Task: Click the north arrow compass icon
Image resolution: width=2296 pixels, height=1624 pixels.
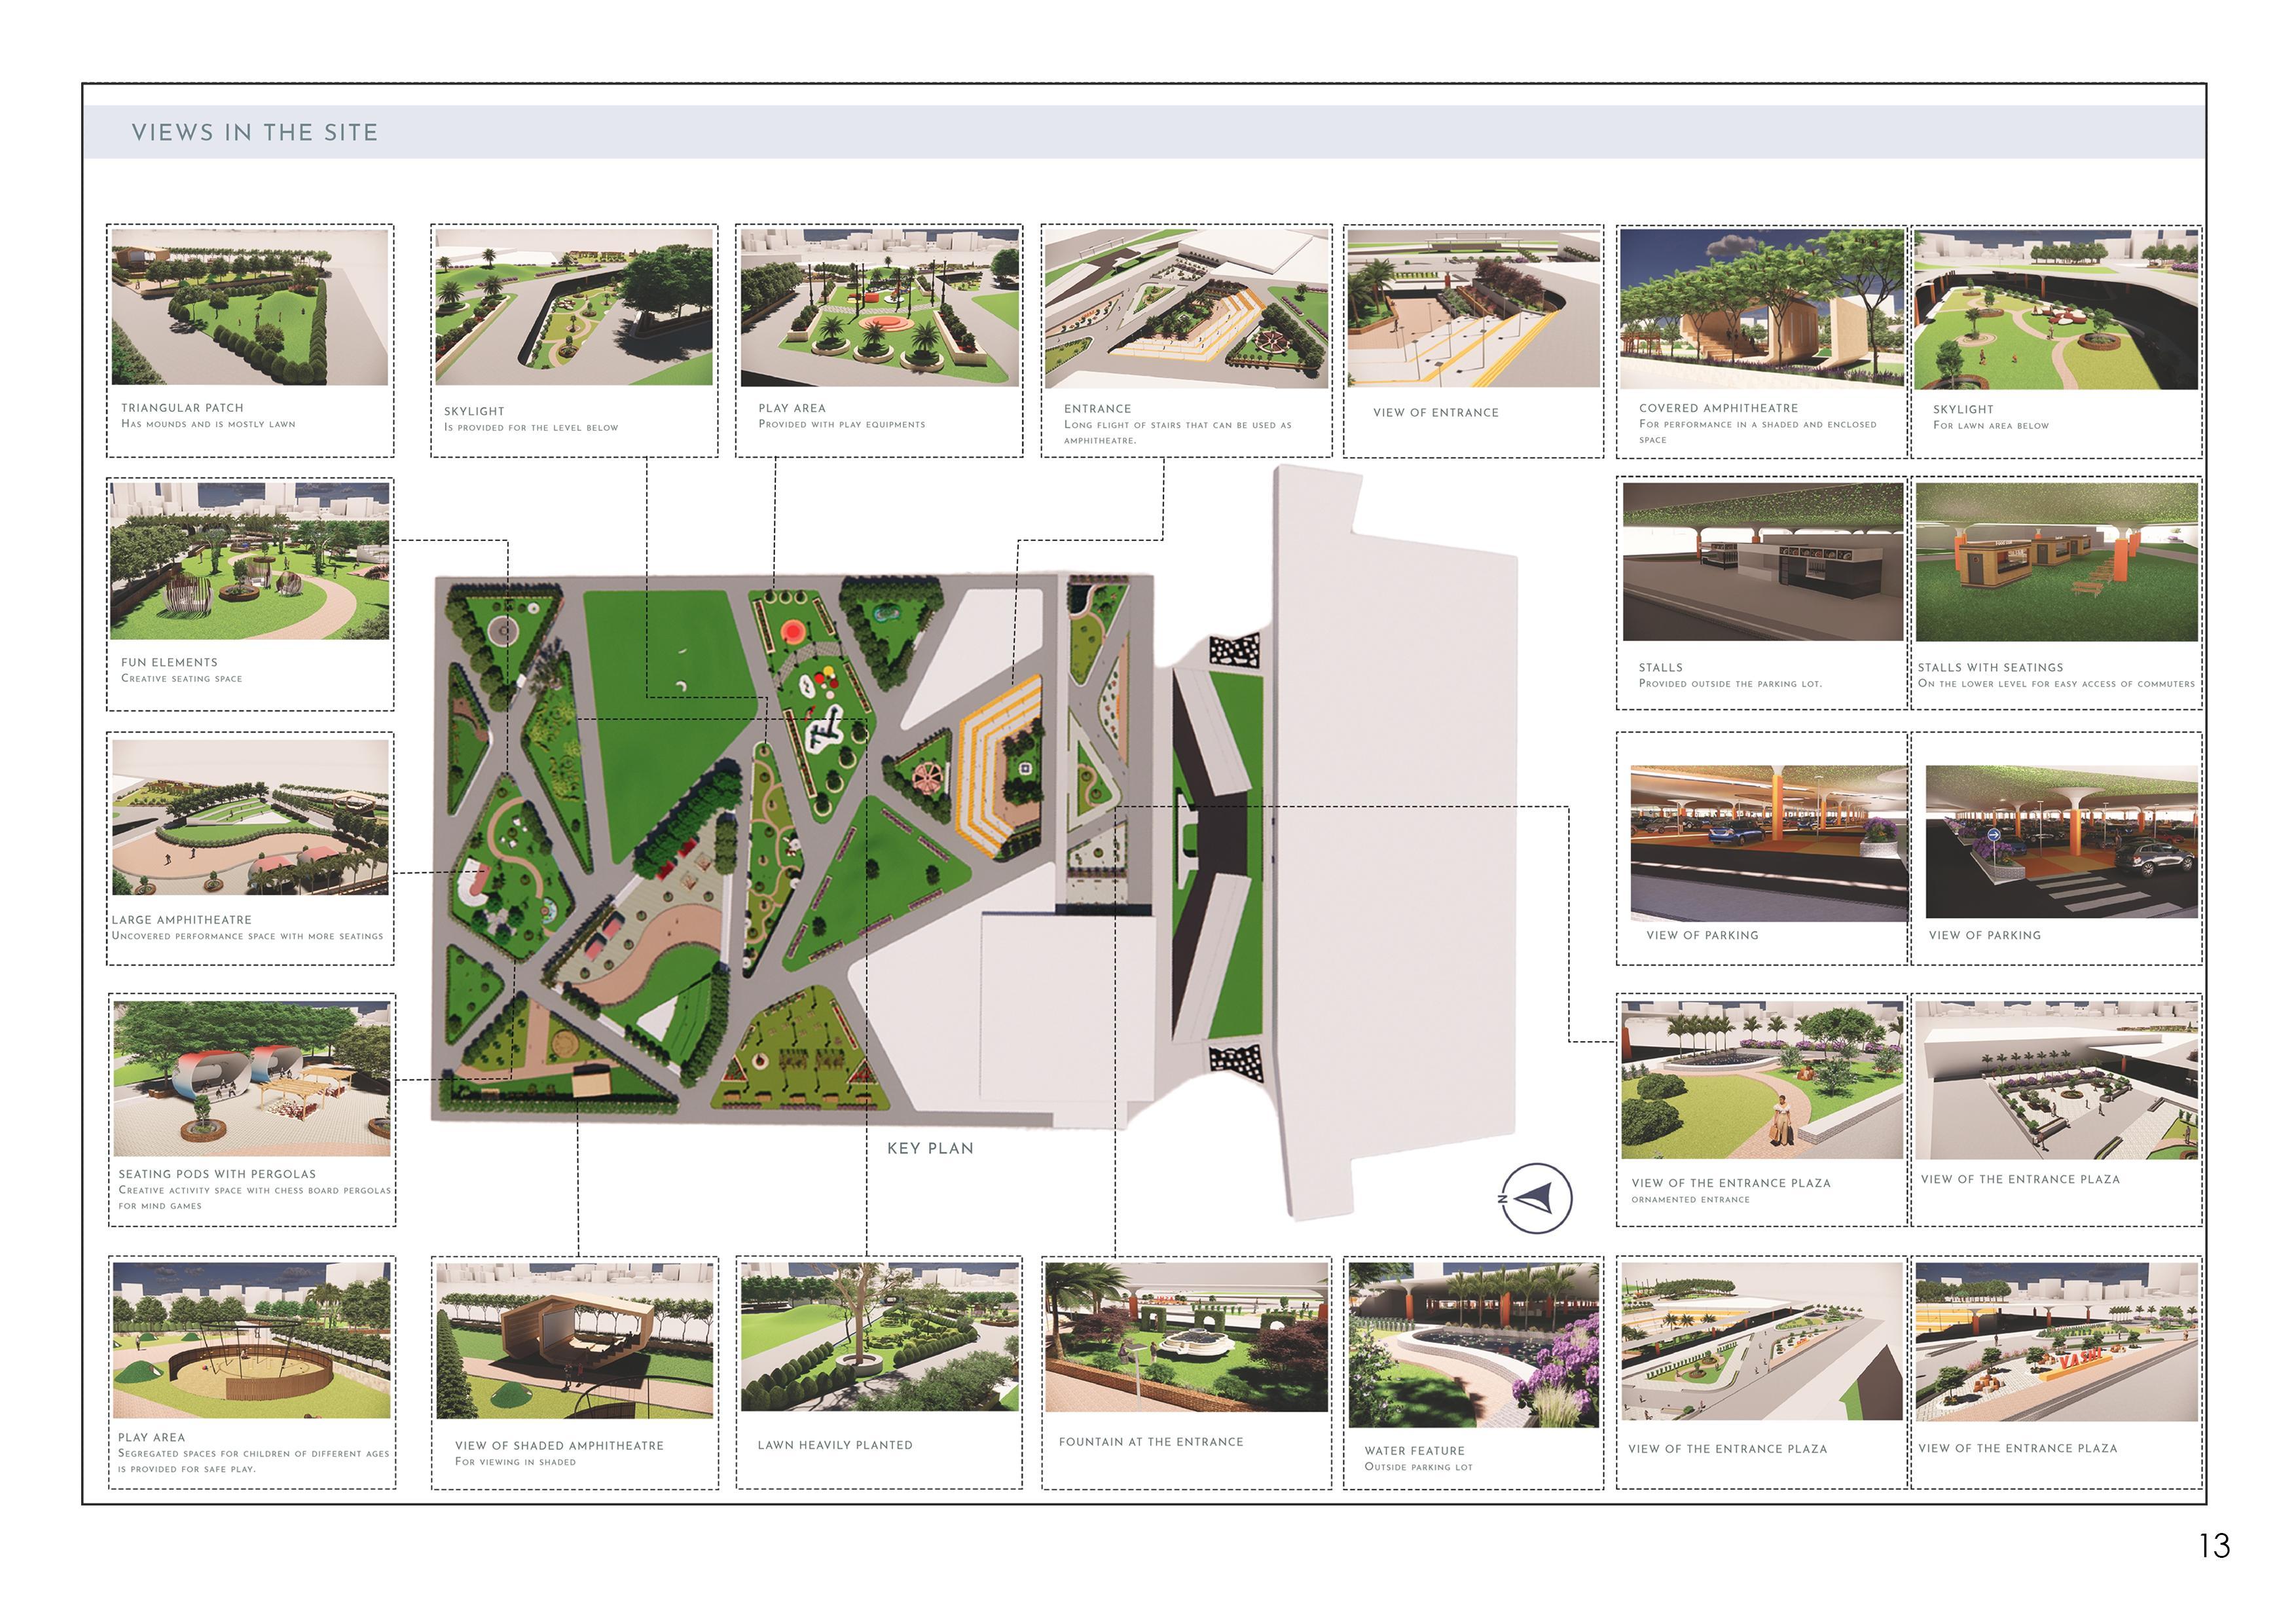Action: click(1537, 1197)
